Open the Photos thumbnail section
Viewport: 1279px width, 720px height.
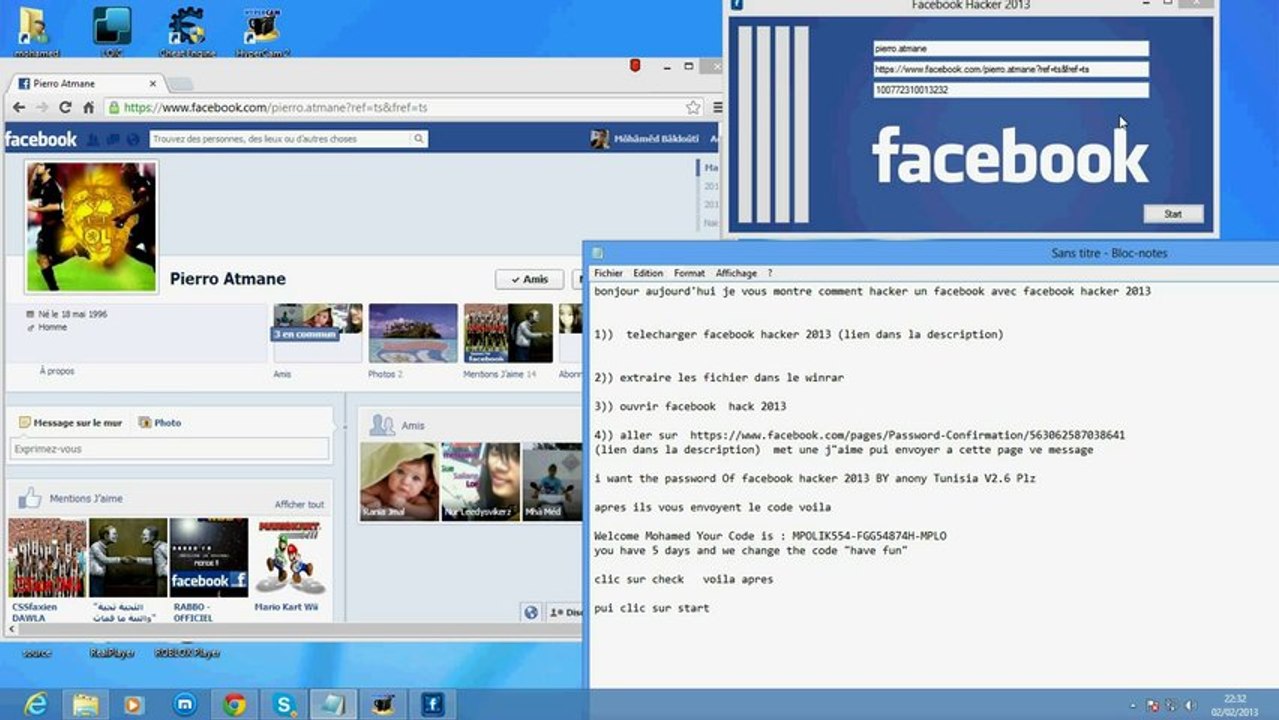click(413, 333)
